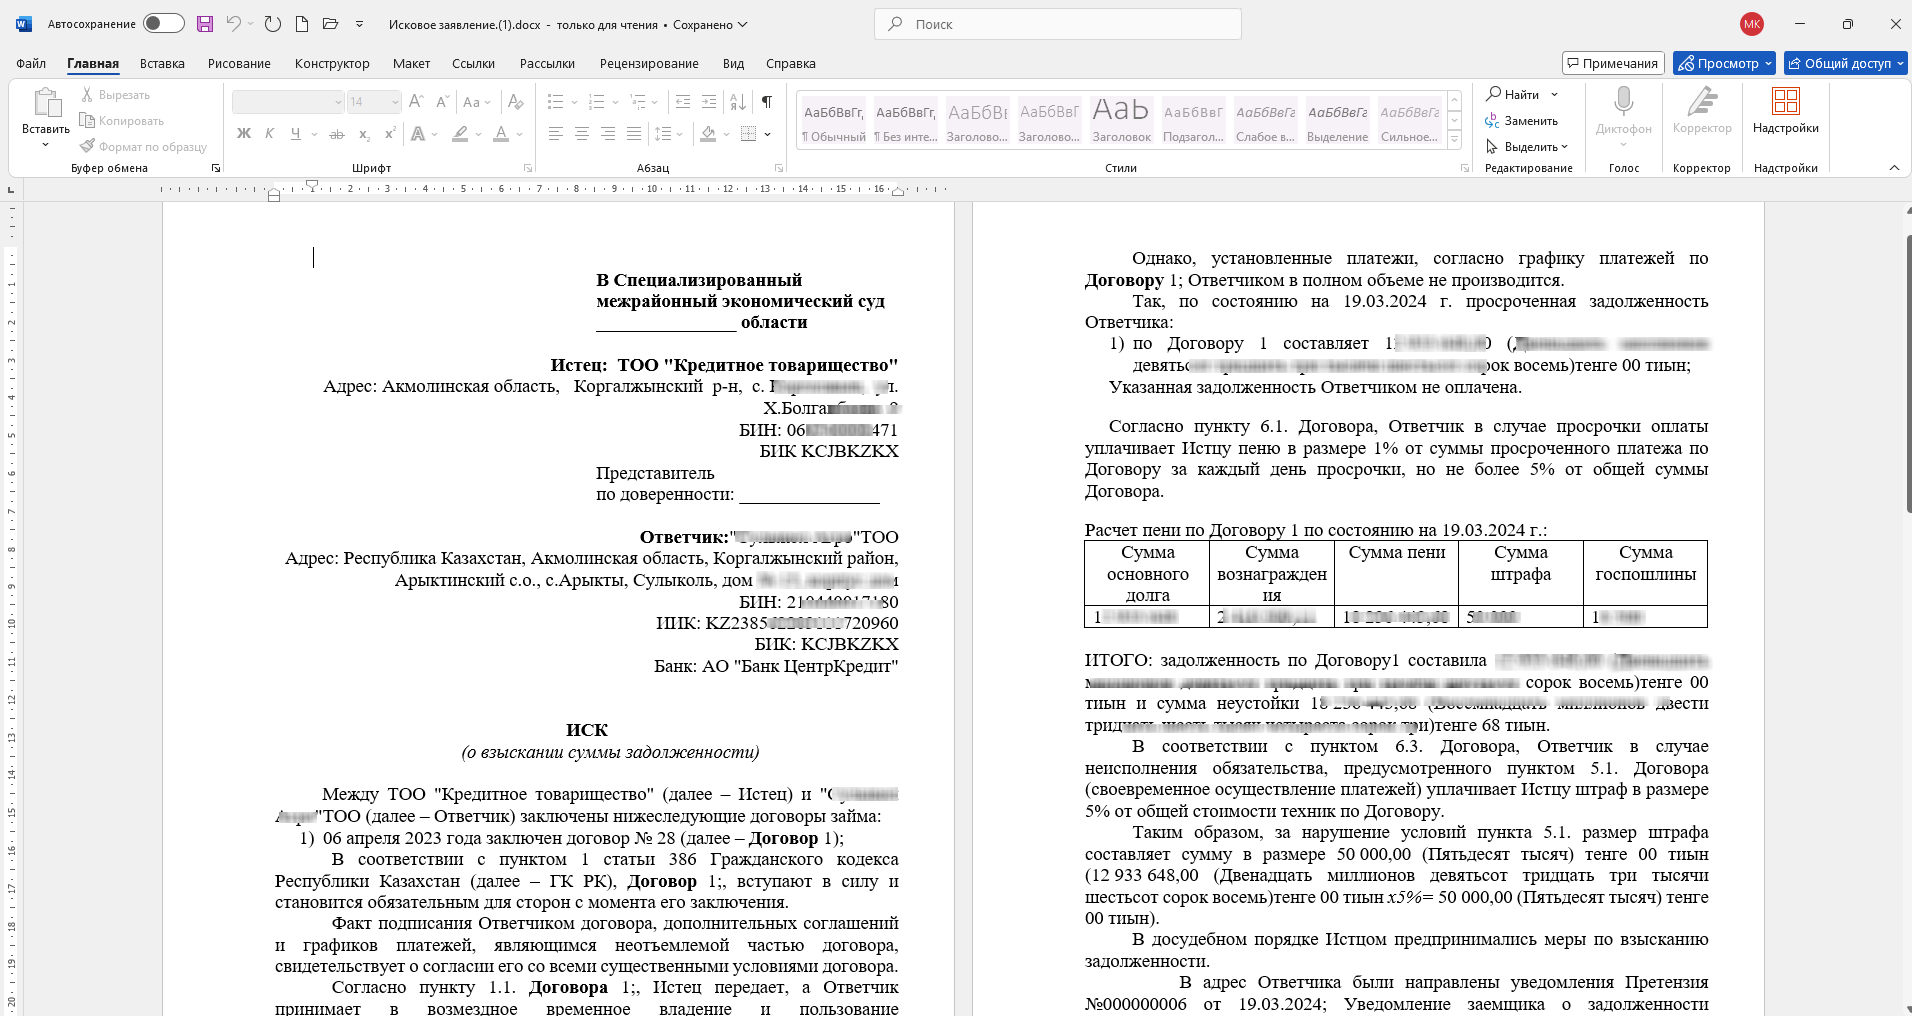
Task: Toggle the show paragraph marks ¶ button
Action: pyautogui.click(x=766, y=102)
